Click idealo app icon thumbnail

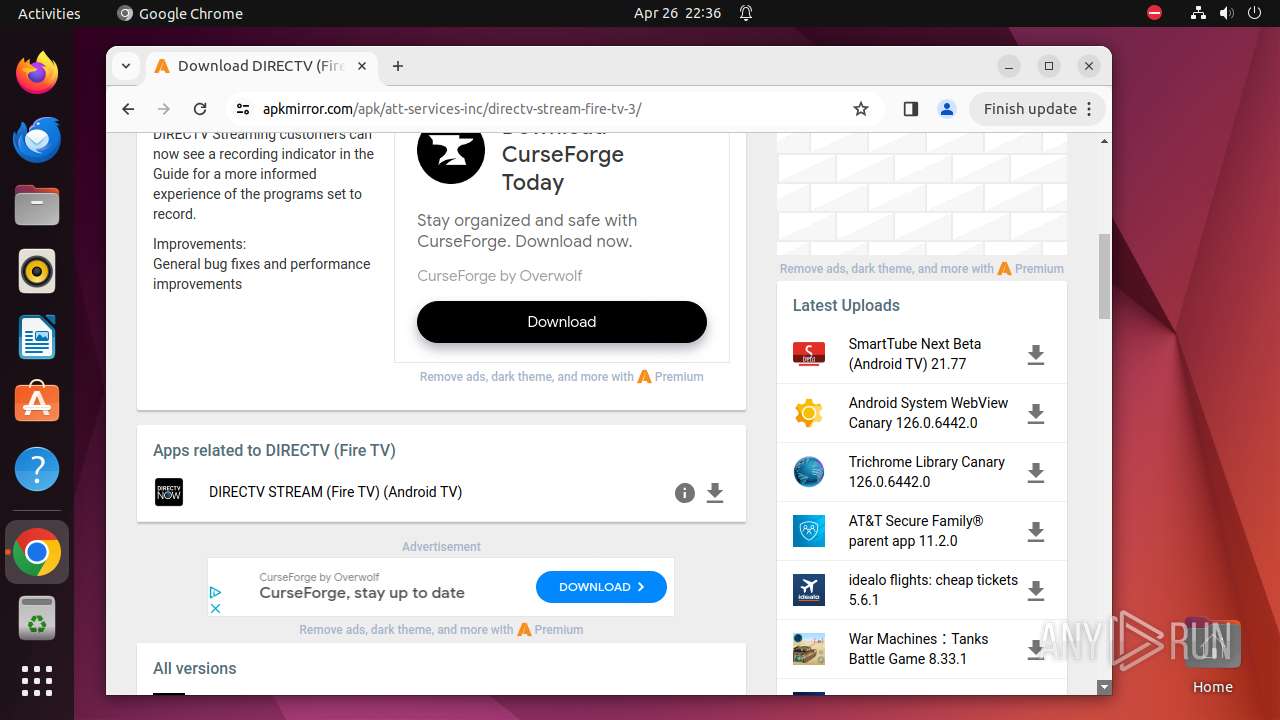point(809,590)
